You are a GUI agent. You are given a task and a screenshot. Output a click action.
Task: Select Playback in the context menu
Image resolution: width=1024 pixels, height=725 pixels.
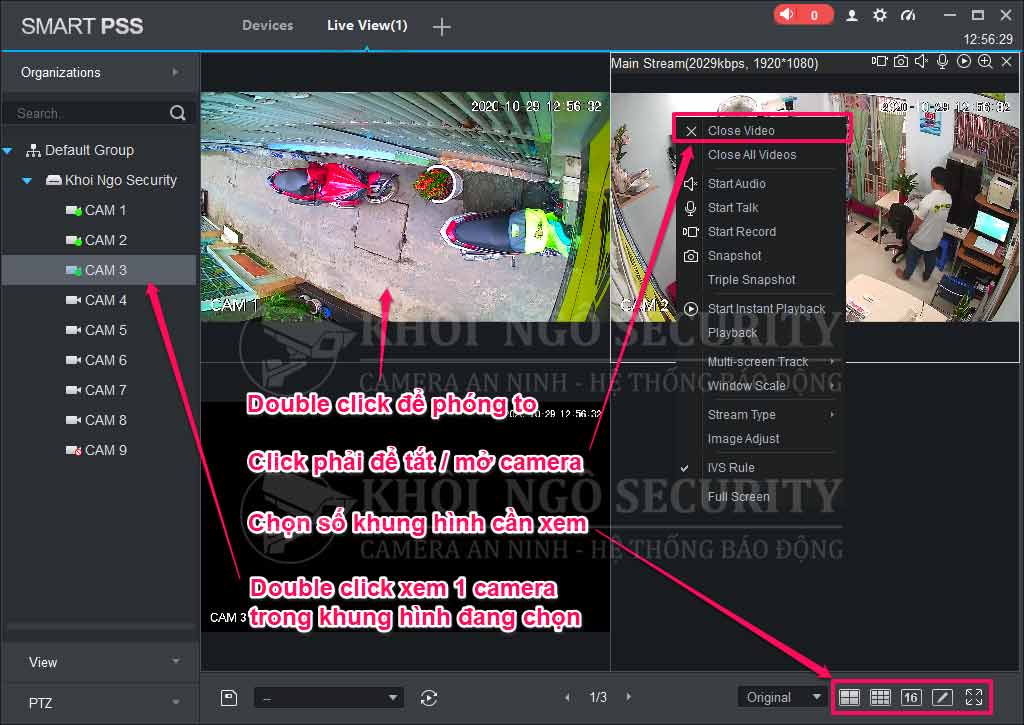(761, 332)
